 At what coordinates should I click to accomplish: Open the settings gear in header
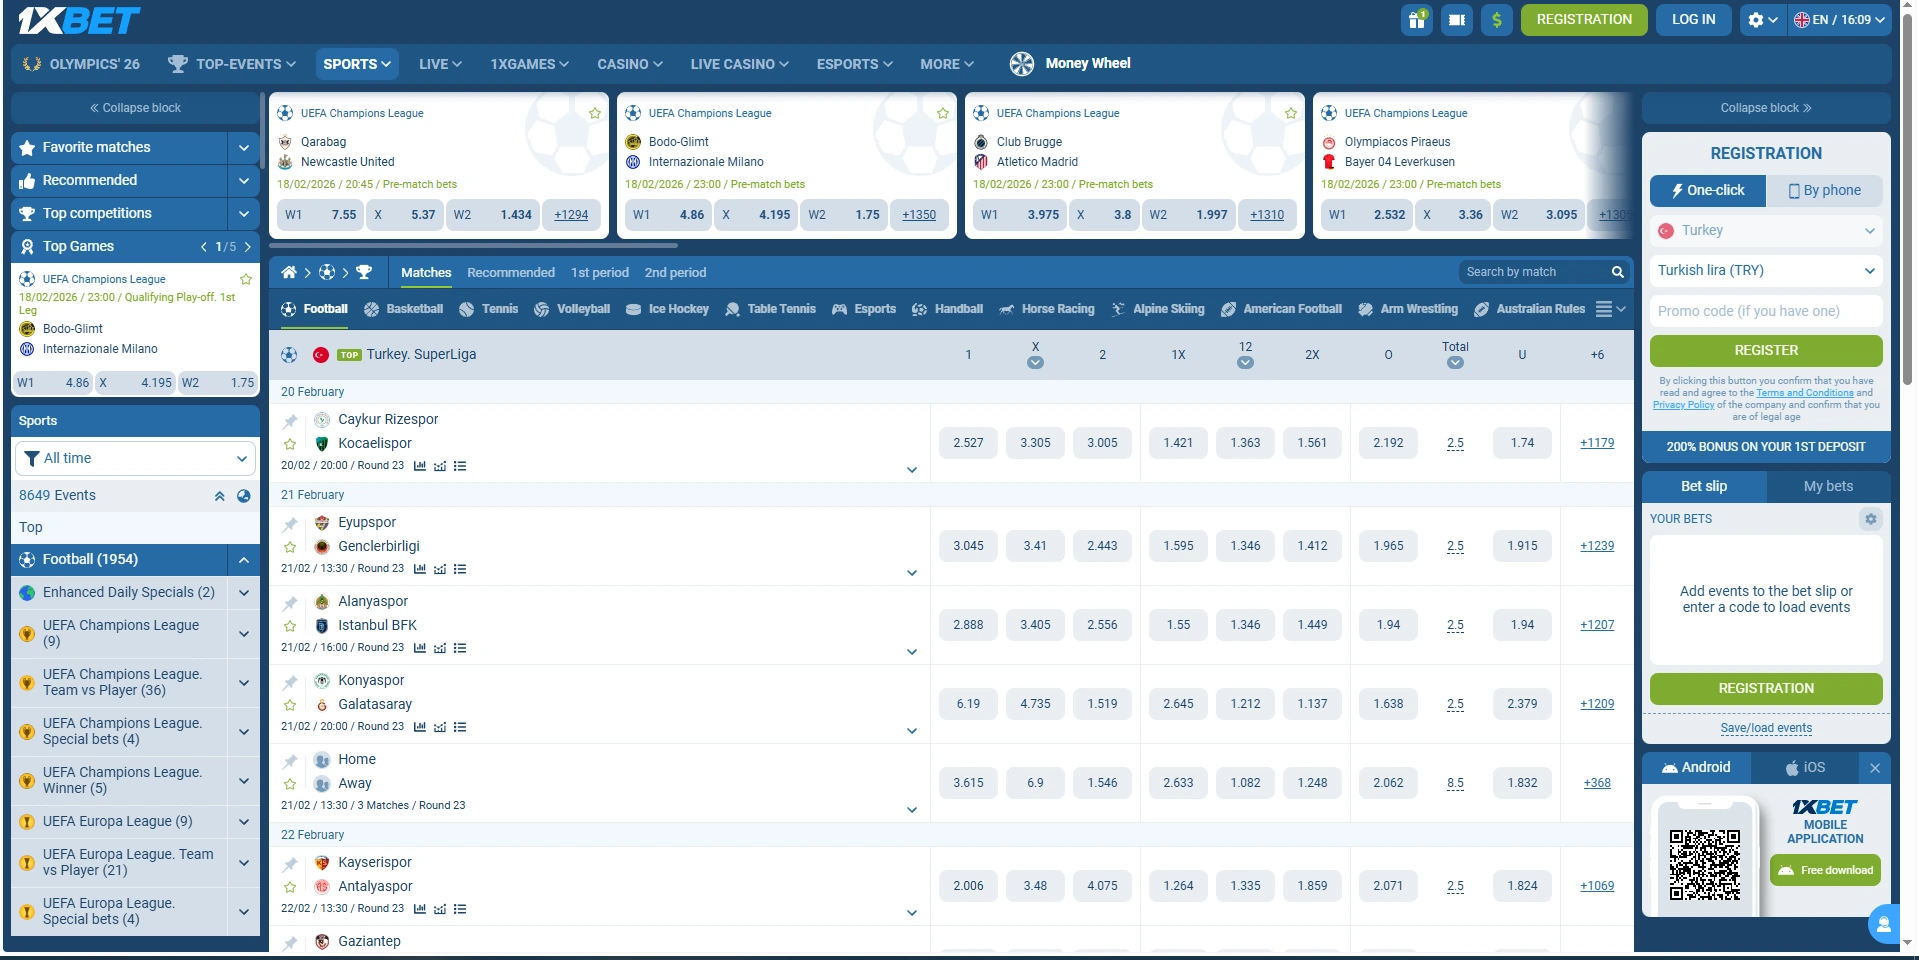[1757, 19]
